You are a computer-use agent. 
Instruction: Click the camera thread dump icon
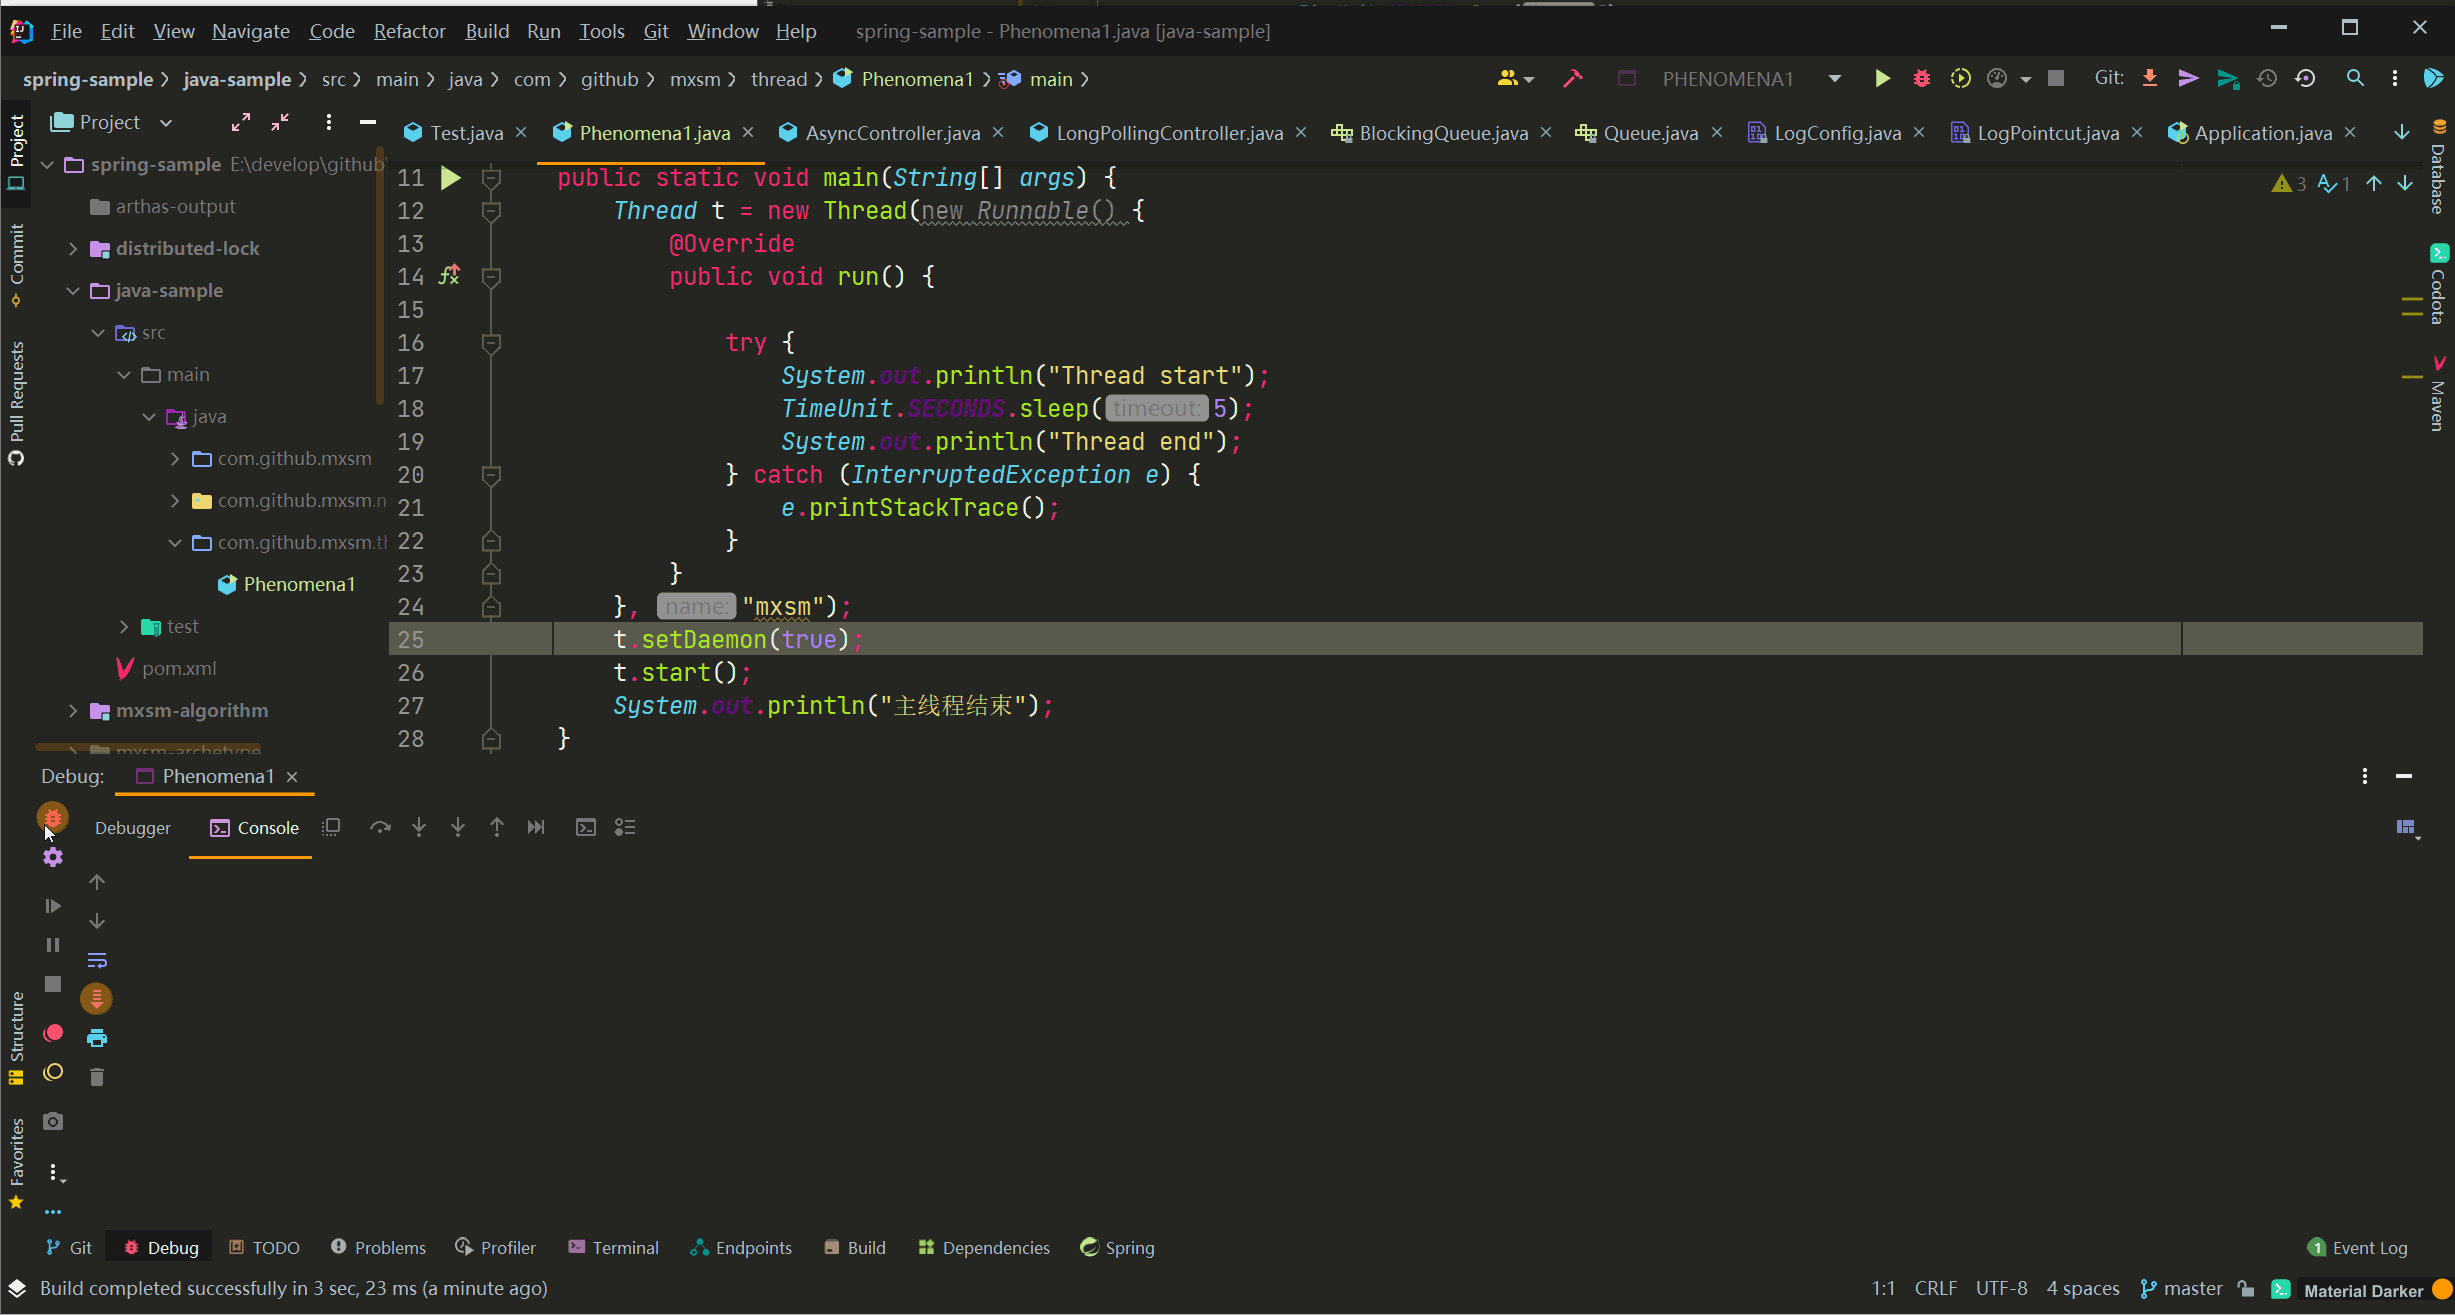[53, 1122]
